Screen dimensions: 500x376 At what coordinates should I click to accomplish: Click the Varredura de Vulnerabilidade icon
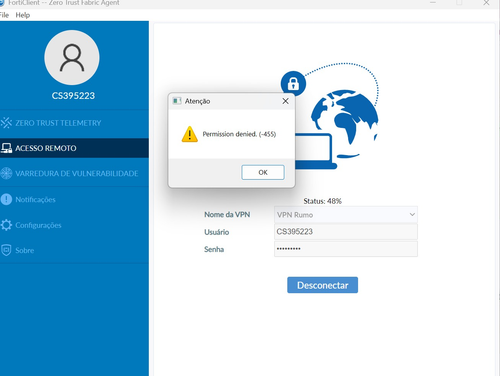[6, 173]
